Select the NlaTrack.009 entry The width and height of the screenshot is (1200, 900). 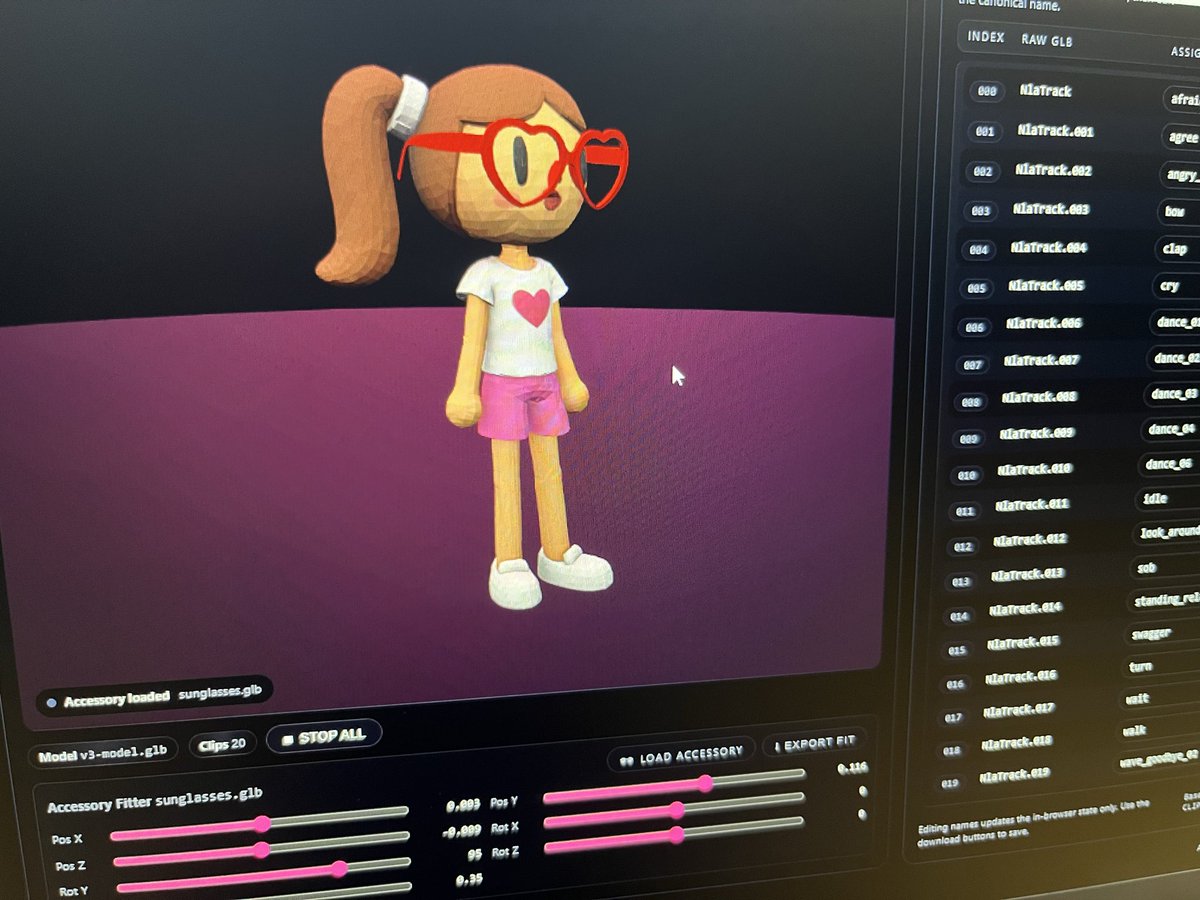(1038, 432)
